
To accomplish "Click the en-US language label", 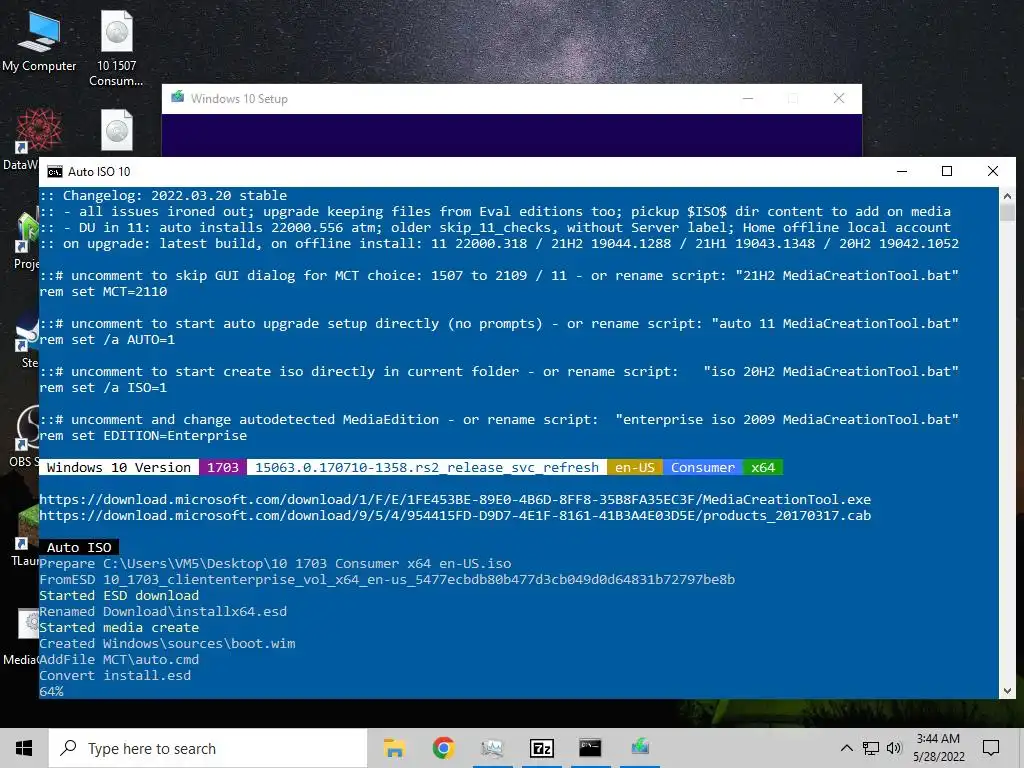I will point(635,468).
